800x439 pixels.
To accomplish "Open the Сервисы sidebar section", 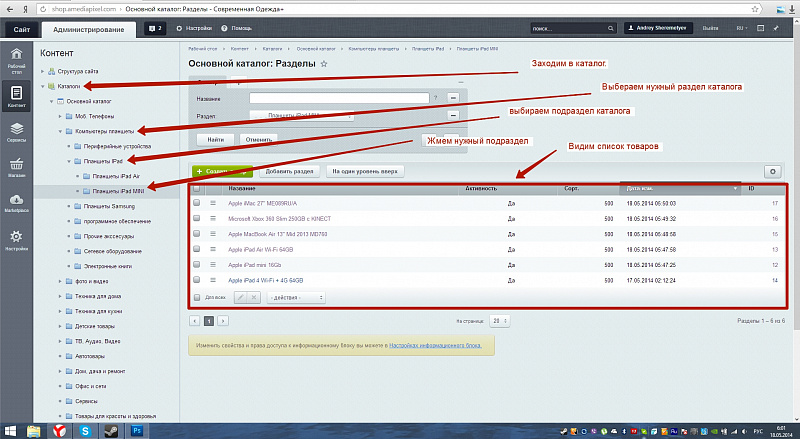I will pos(16,132).
